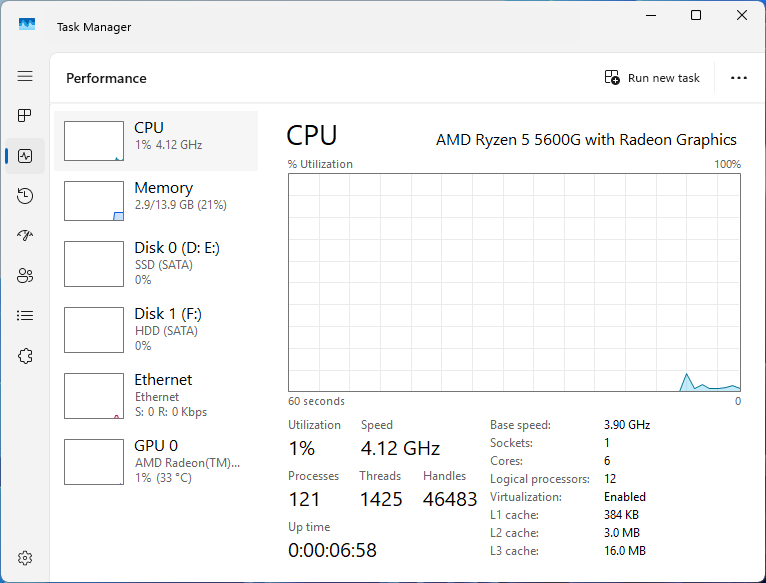Open the Startup apps page icon
The image size is (766, 583).
tap(25, 236)
